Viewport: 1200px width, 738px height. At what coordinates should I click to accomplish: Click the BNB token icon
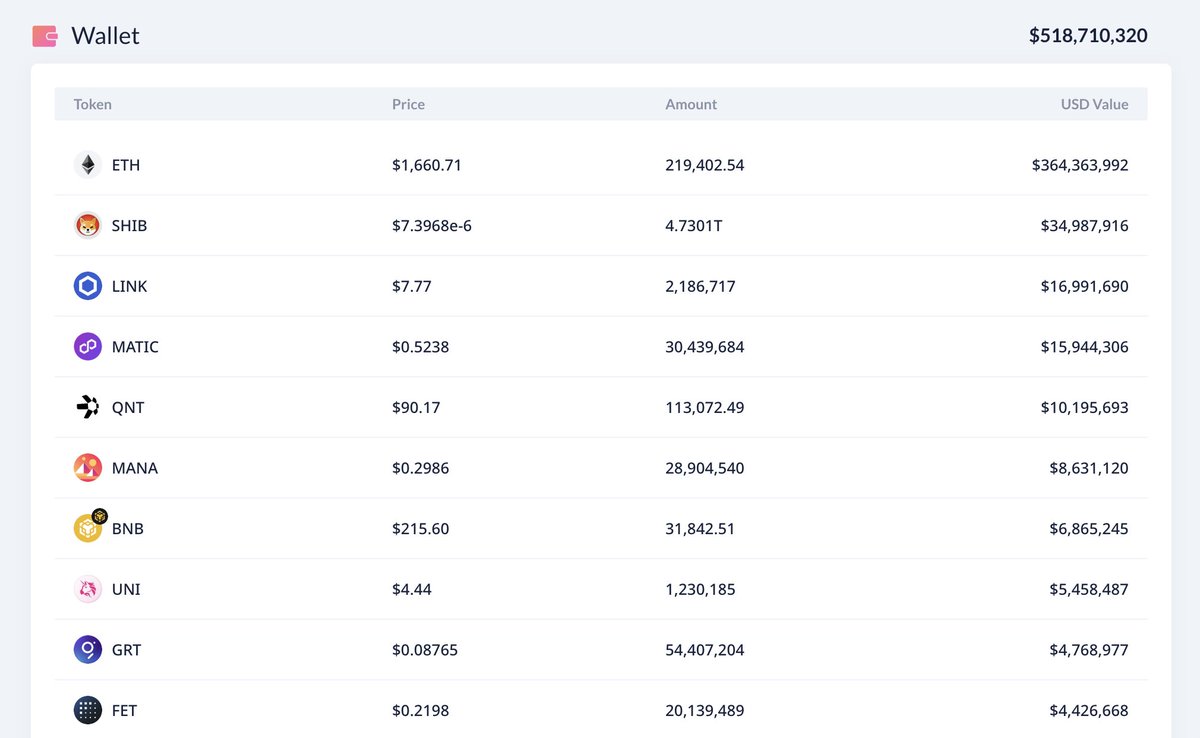point(90,526)
